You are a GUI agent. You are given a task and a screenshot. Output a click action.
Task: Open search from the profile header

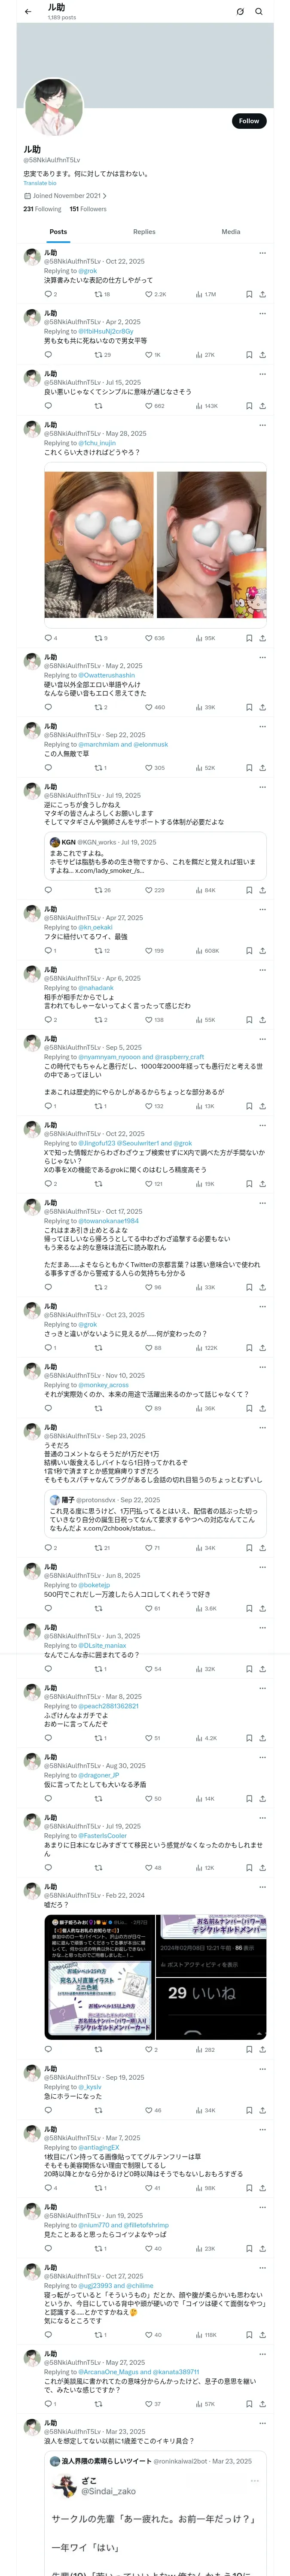pos(258,12)
